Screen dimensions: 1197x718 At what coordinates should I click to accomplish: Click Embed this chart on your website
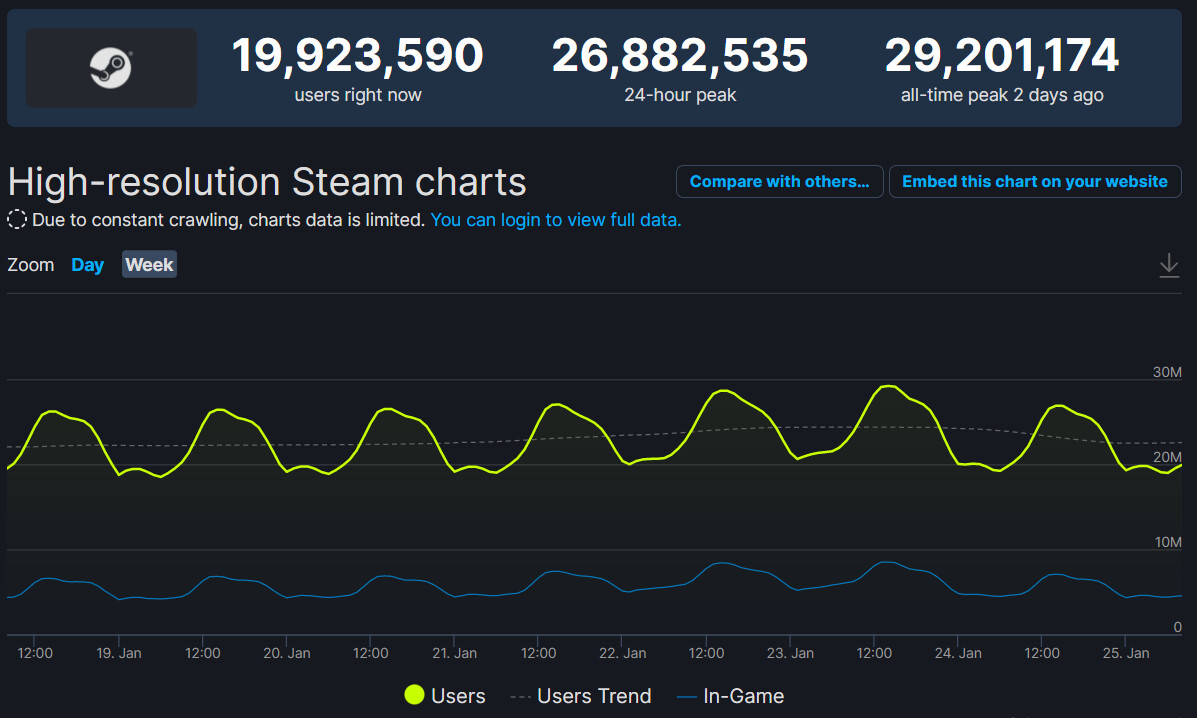pyautogui.click(x=1035, y=182)
